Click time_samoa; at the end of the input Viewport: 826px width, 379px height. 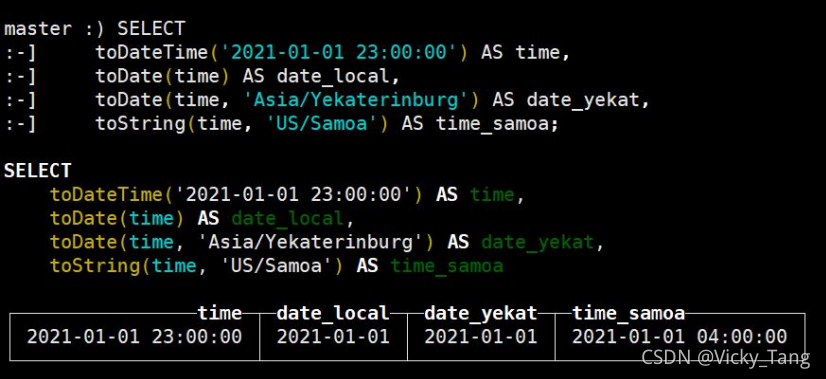497,124
